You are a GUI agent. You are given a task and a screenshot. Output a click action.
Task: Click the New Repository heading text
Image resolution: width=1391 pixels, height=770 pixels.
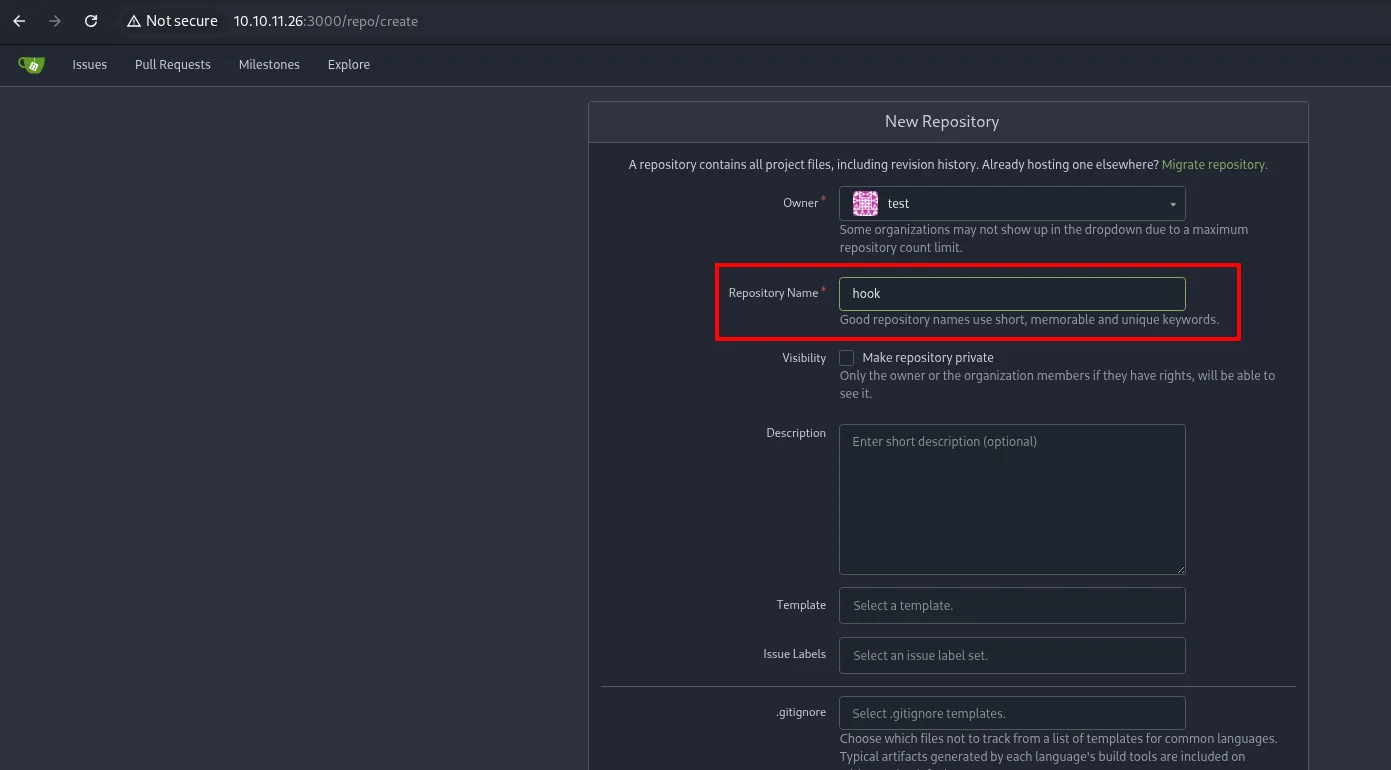(942, 122)
